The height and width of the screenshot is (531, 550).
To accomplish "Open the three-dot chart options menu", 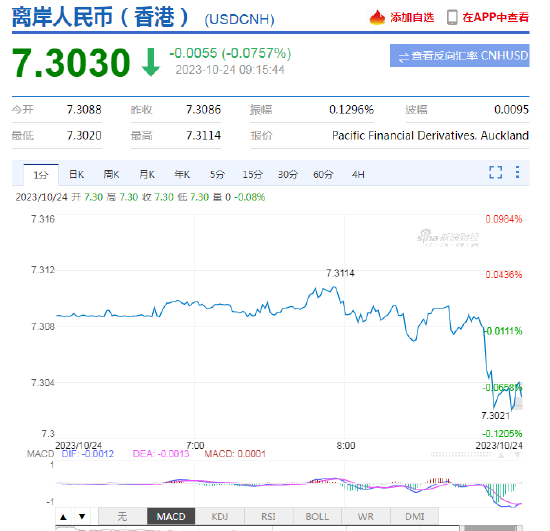I will pyautogui.click(x=517, y=172).
